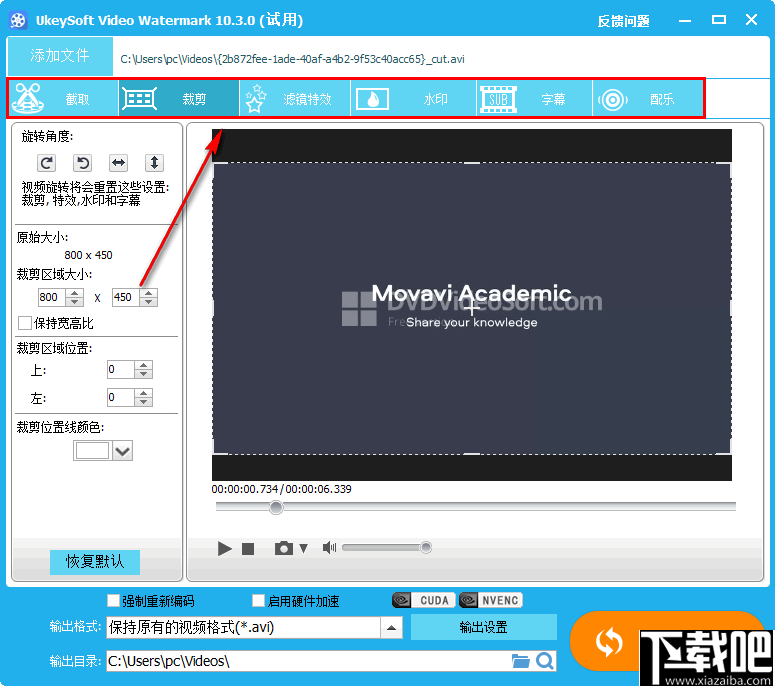The height and width of the screenshot is (686, 775).
Task: Click the CUDA badge
Action: 424,600
